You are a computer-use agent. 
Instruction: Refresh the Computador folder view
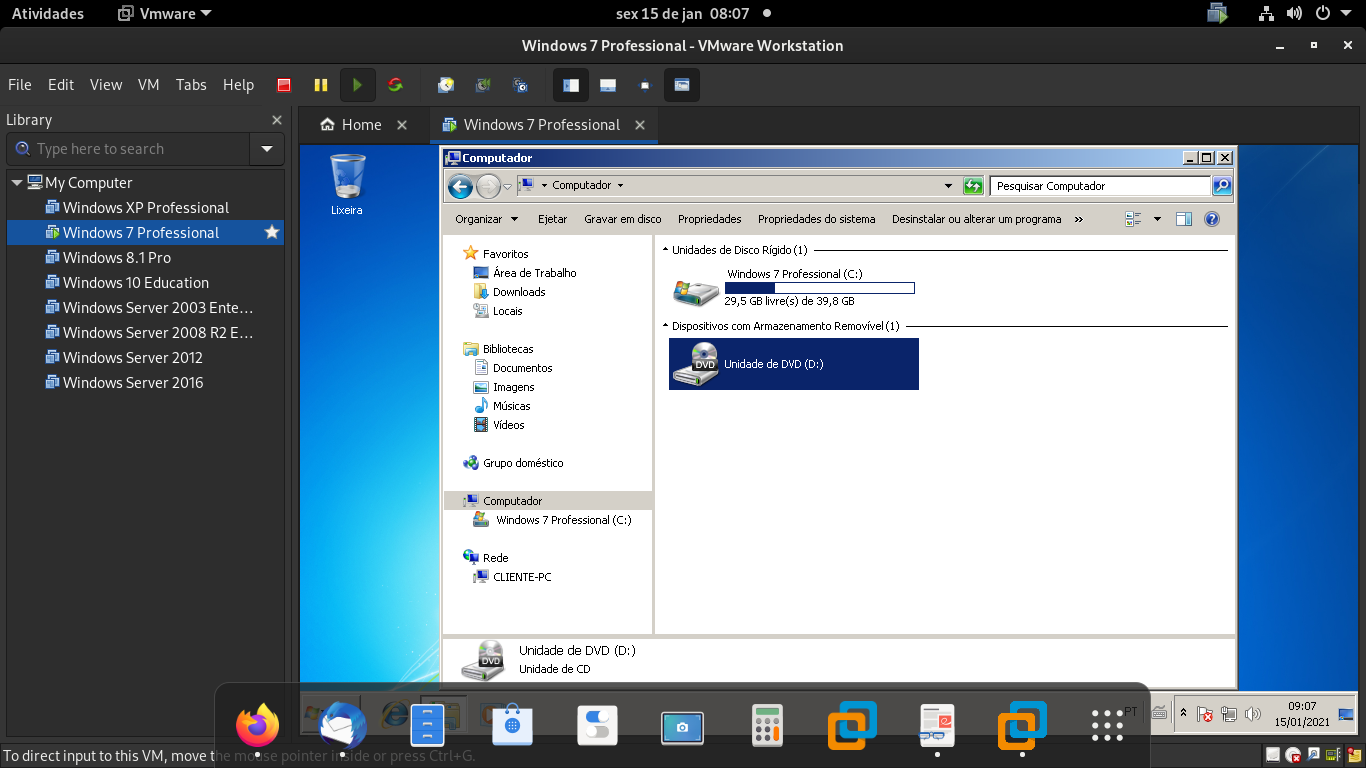click(x=973, y=186)
